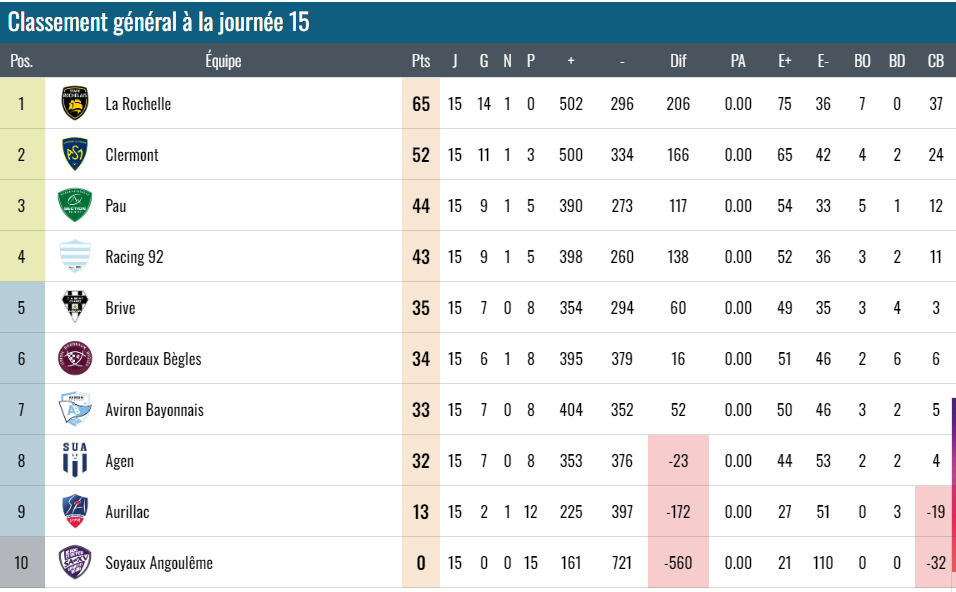
Task: Click the "Classement général à la journée 15" title
Action: tap(159, 22)
